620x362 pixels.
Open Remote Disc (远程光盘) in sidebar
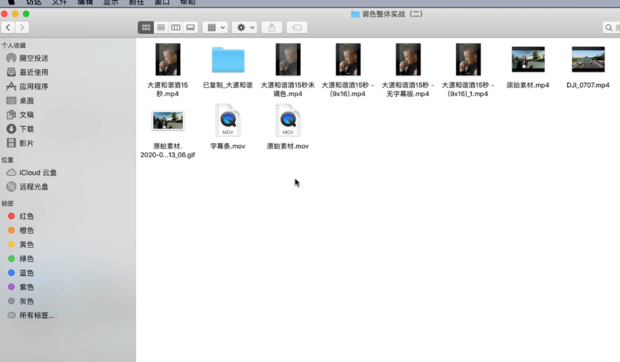(x=28, y=187)
